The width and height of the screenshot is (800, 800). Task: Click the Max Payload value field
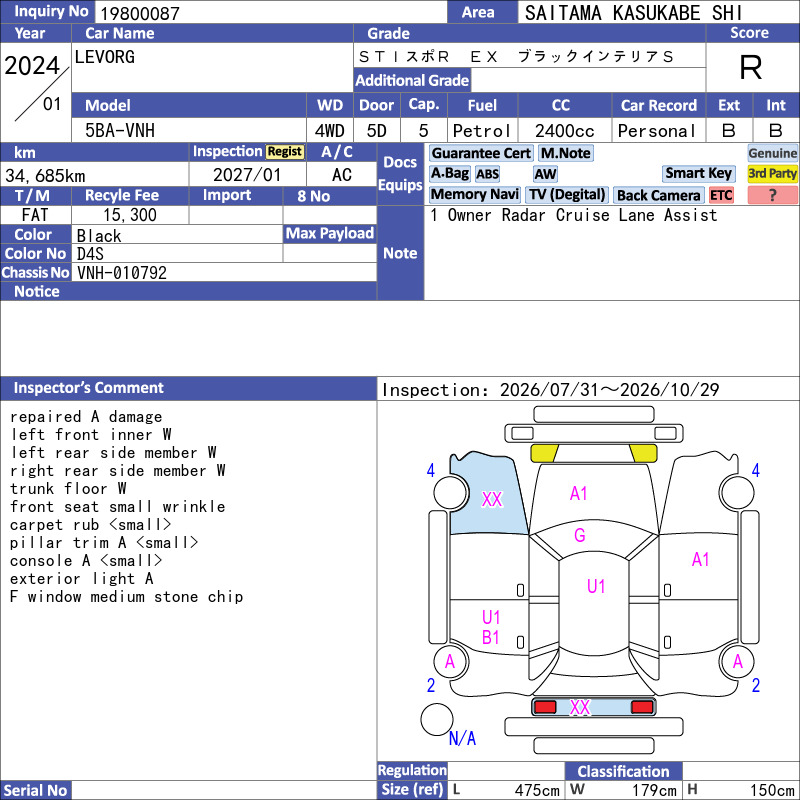[330, 253]
